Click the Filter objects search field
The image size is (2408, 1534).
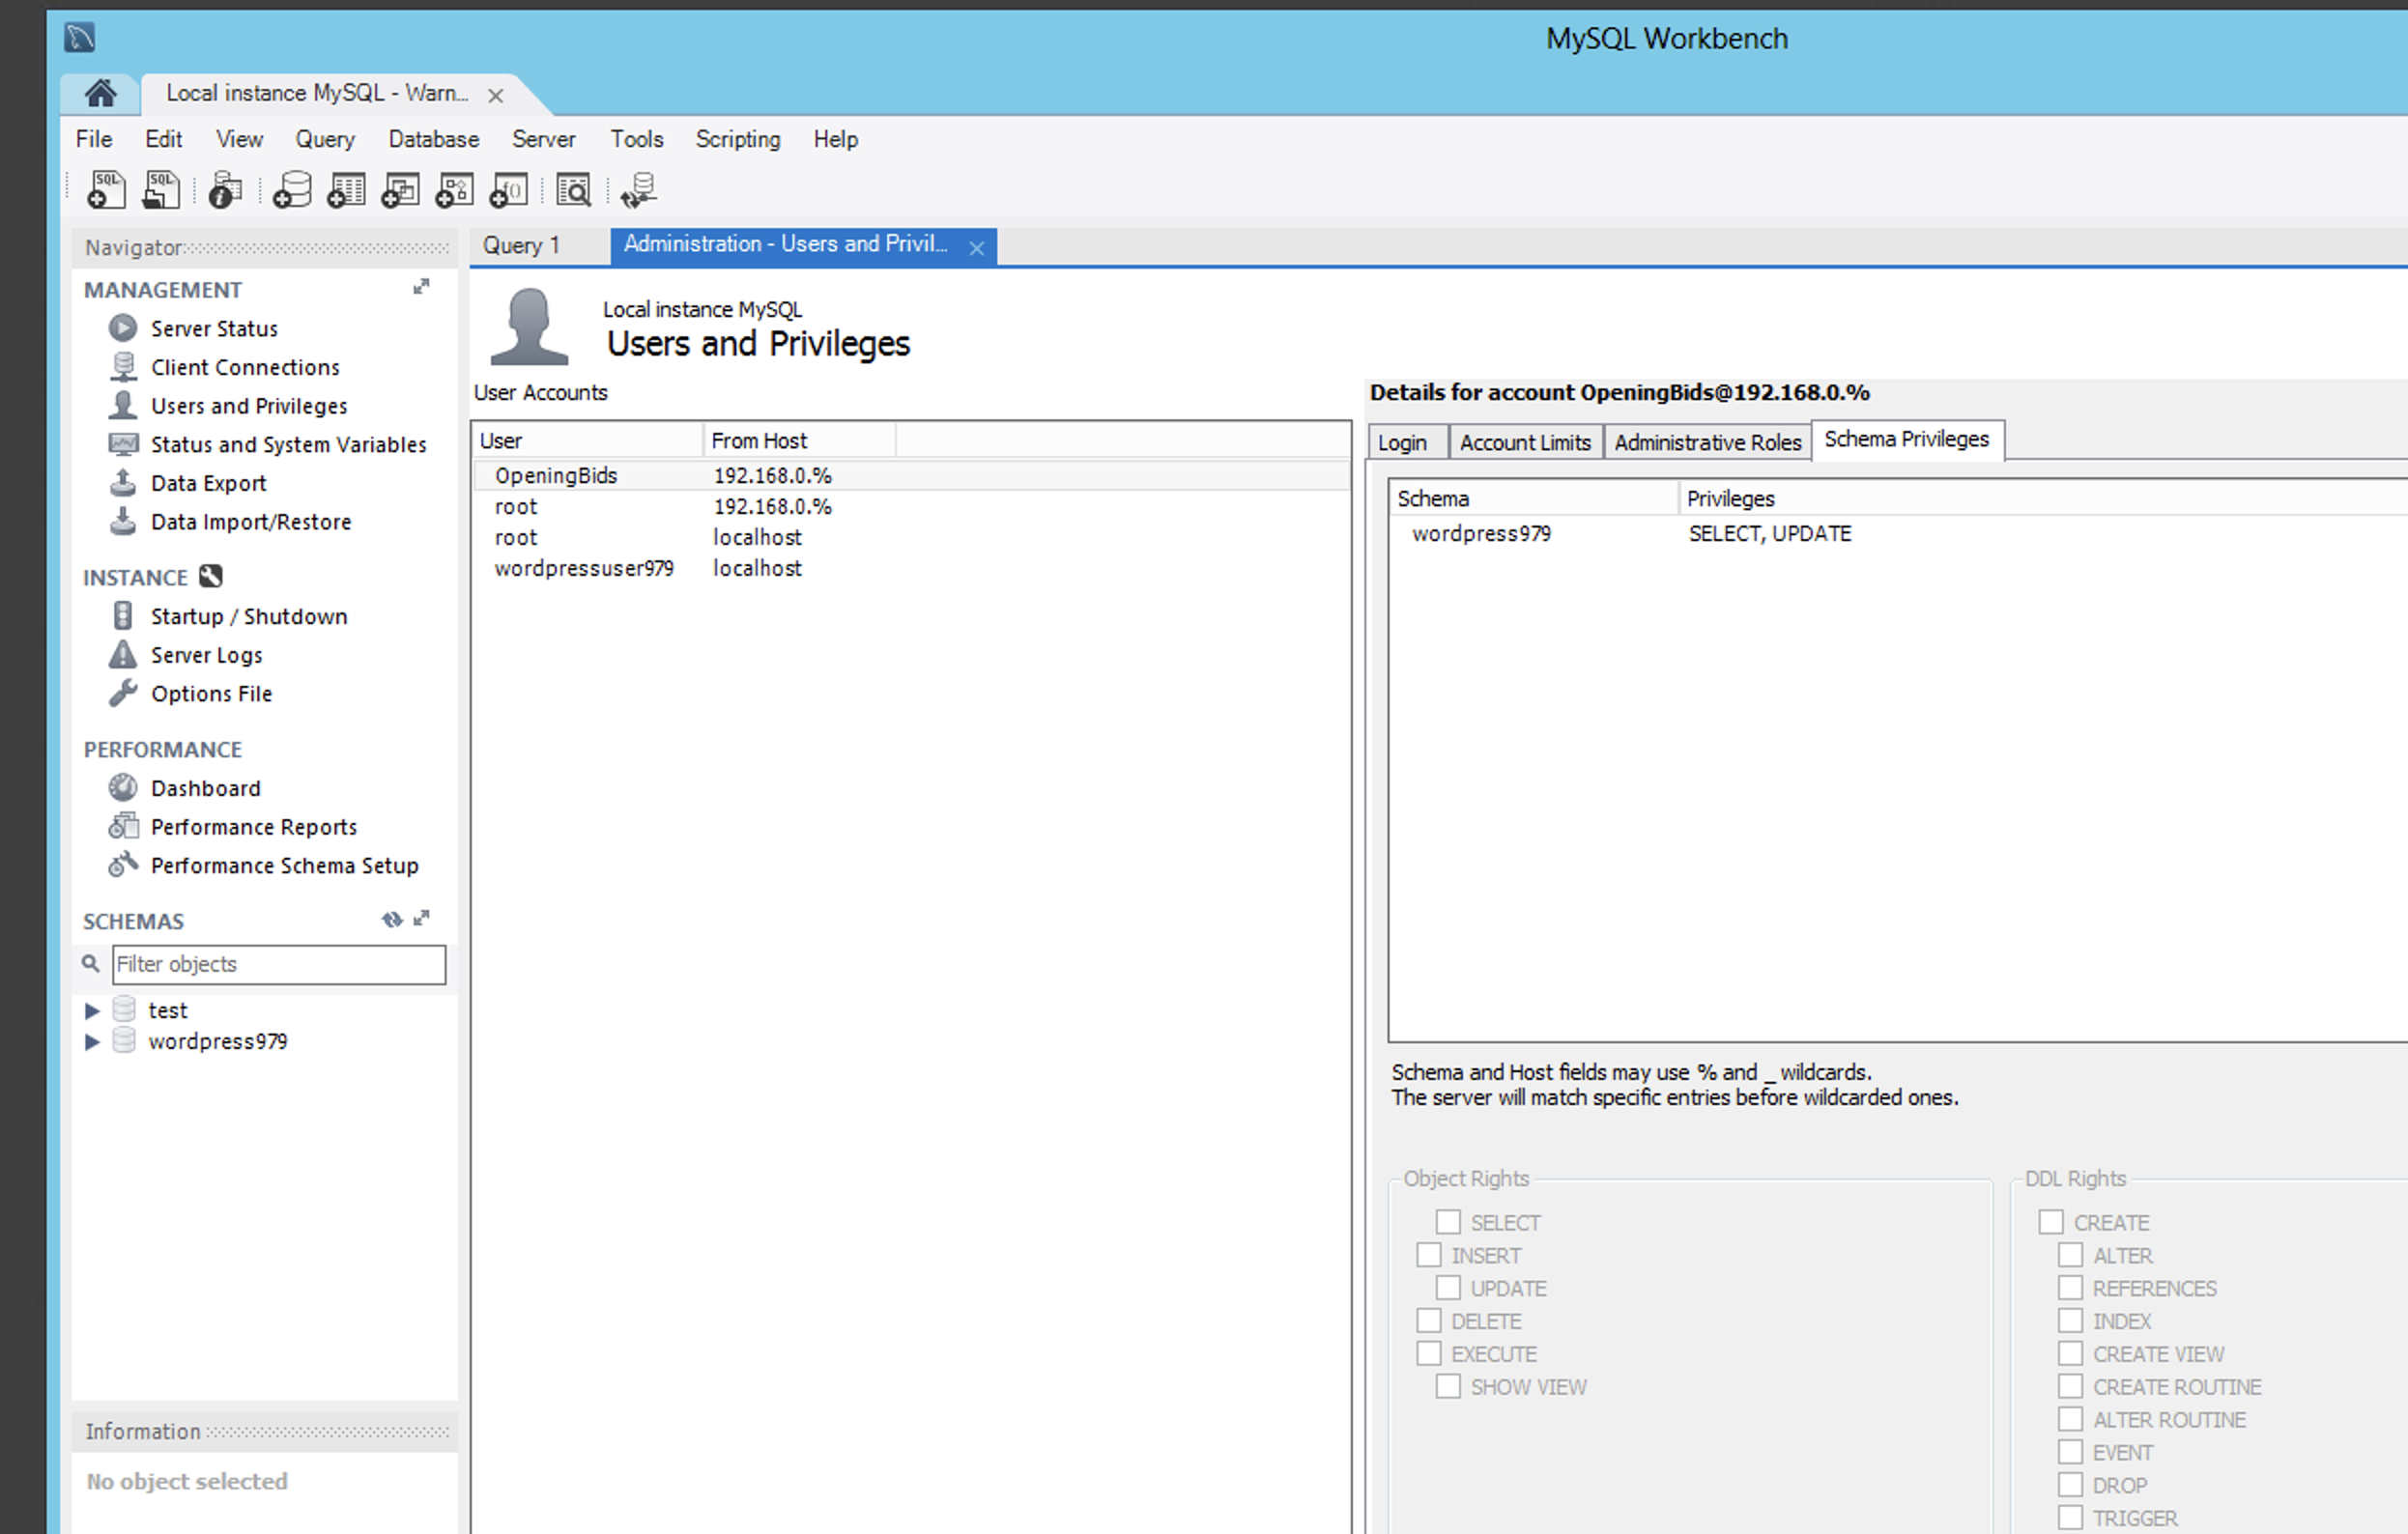pyautogui.click(x=278, y=964)
